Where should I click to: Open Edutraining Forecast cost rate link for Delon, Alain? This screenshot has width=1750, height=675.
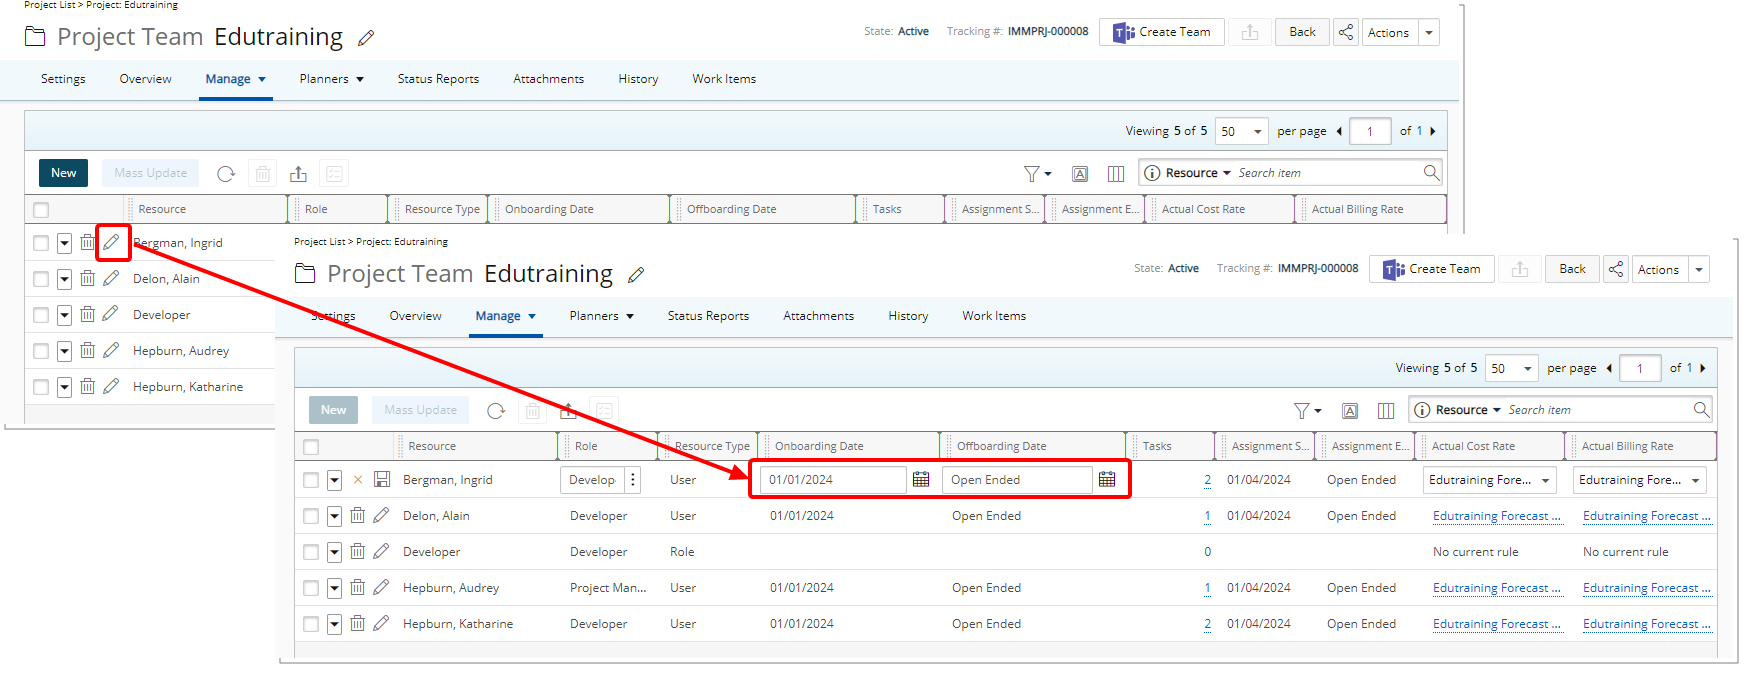coord(1496,516)
